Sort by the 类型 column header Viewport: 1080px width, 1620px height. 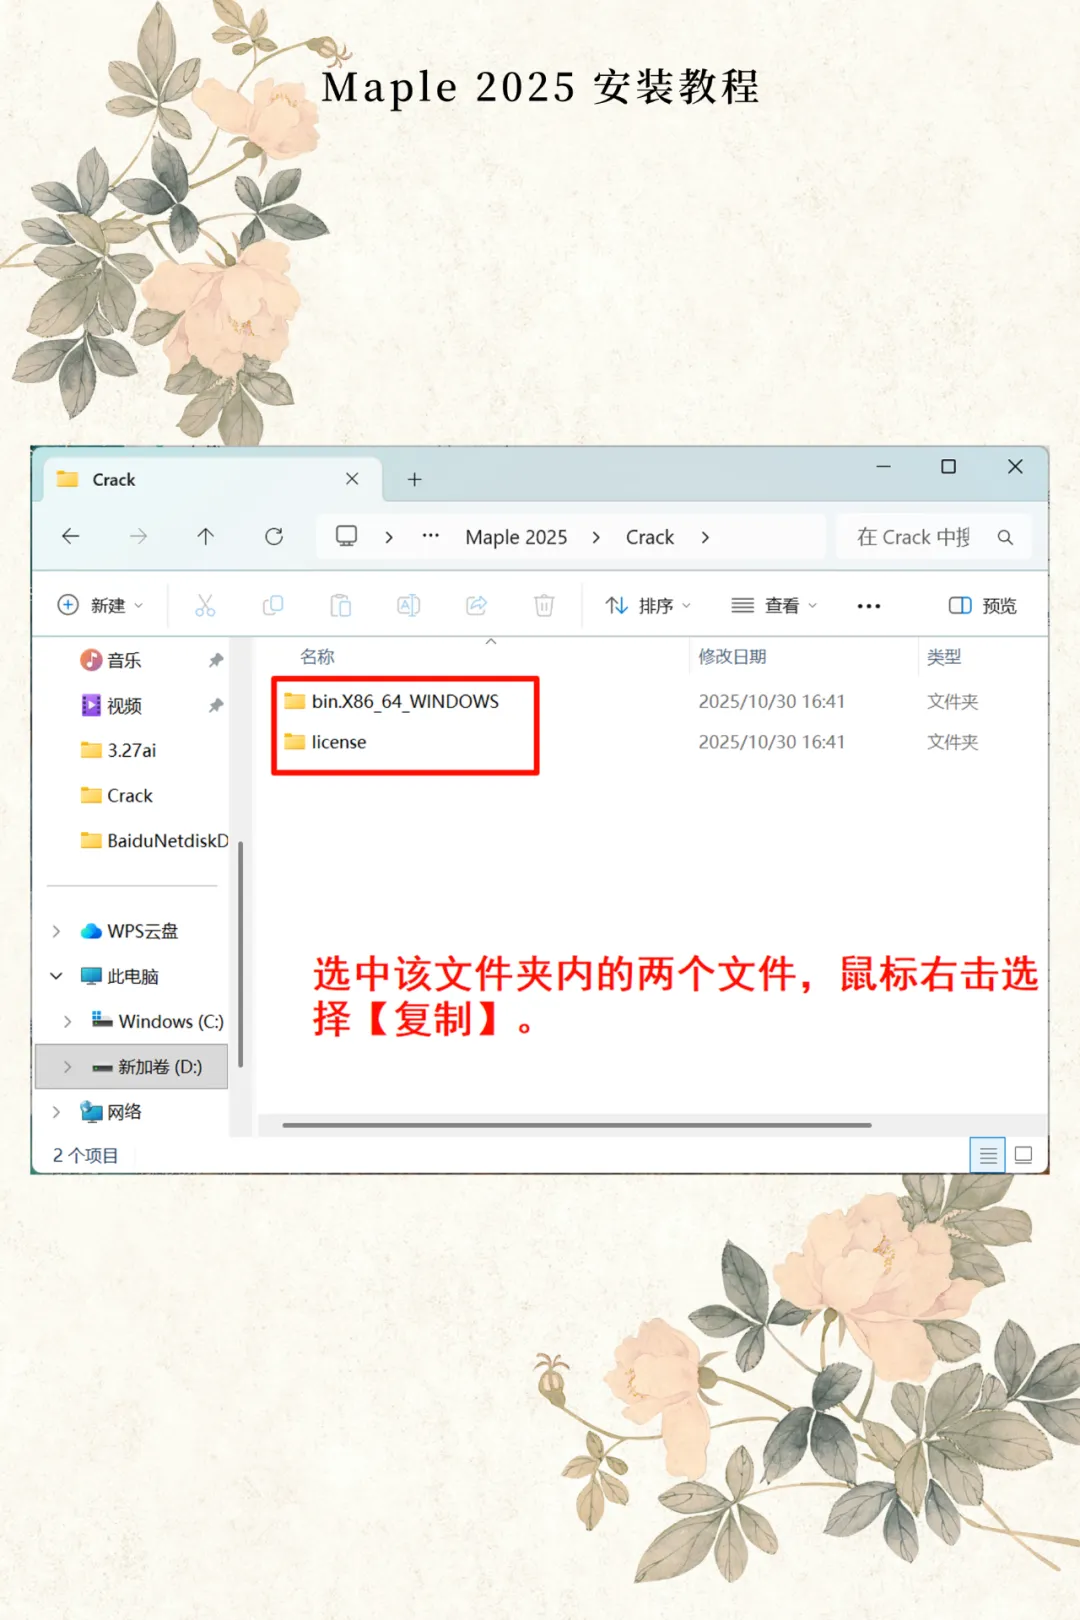(944, 657)
